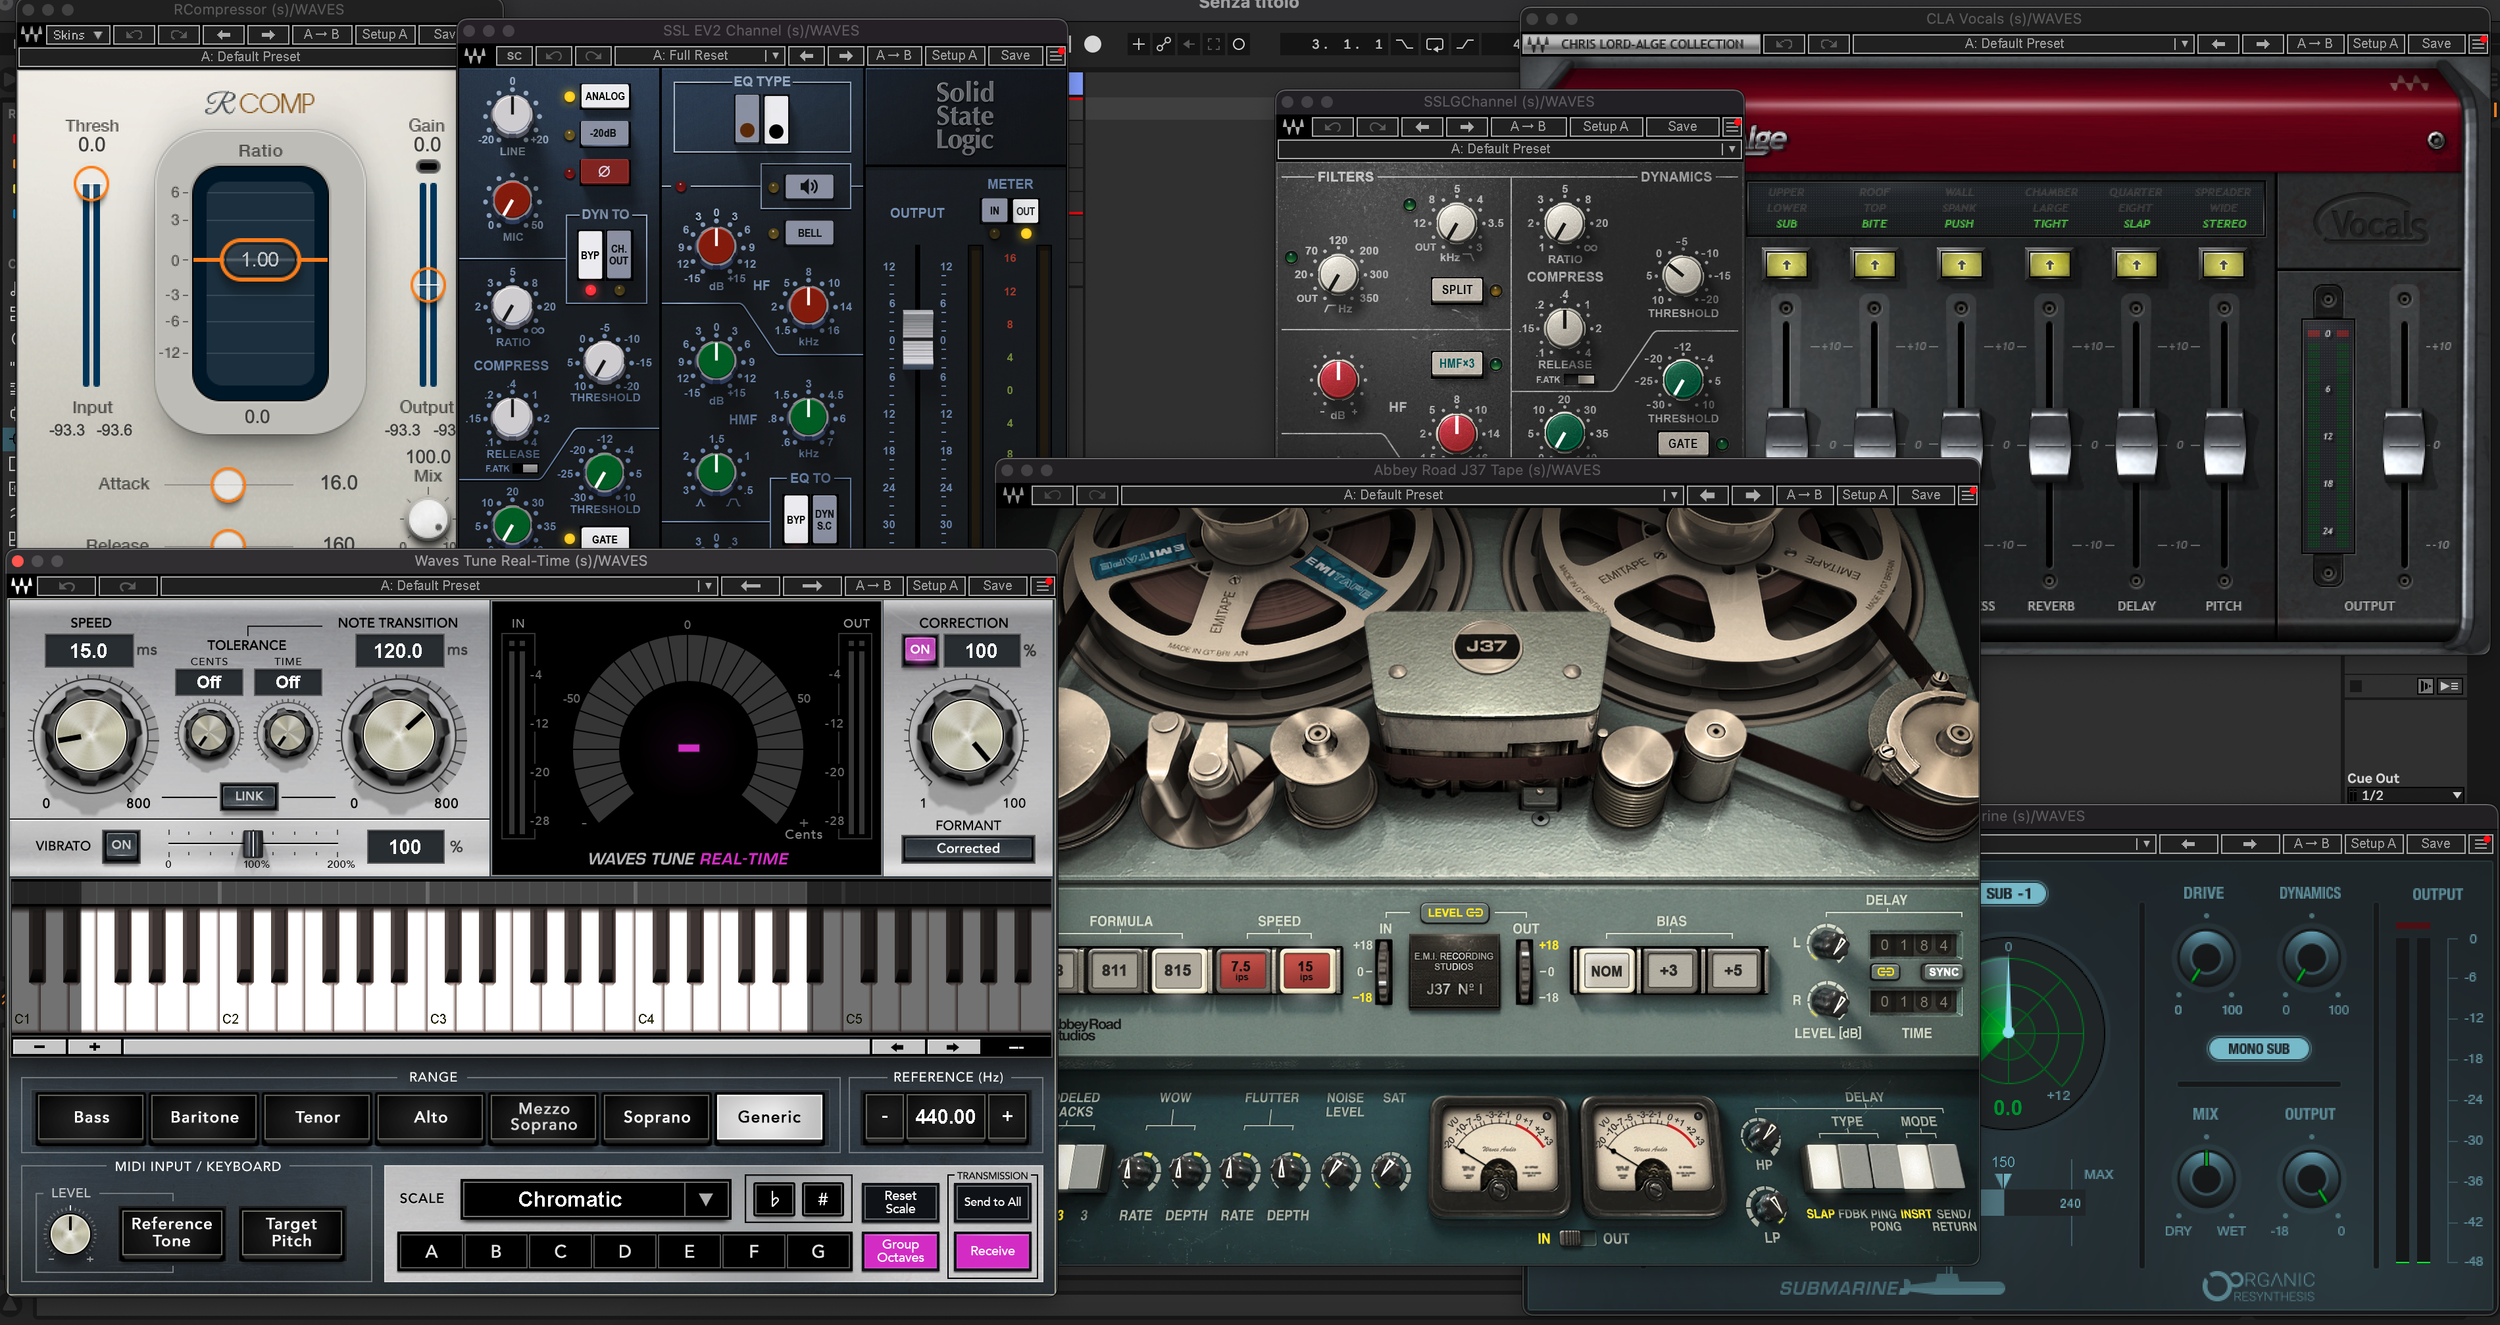Load next preset in SSL EV2 Channel
Screen dimensions: 2500x1325
pyautogui.click(x=846, y=56)
